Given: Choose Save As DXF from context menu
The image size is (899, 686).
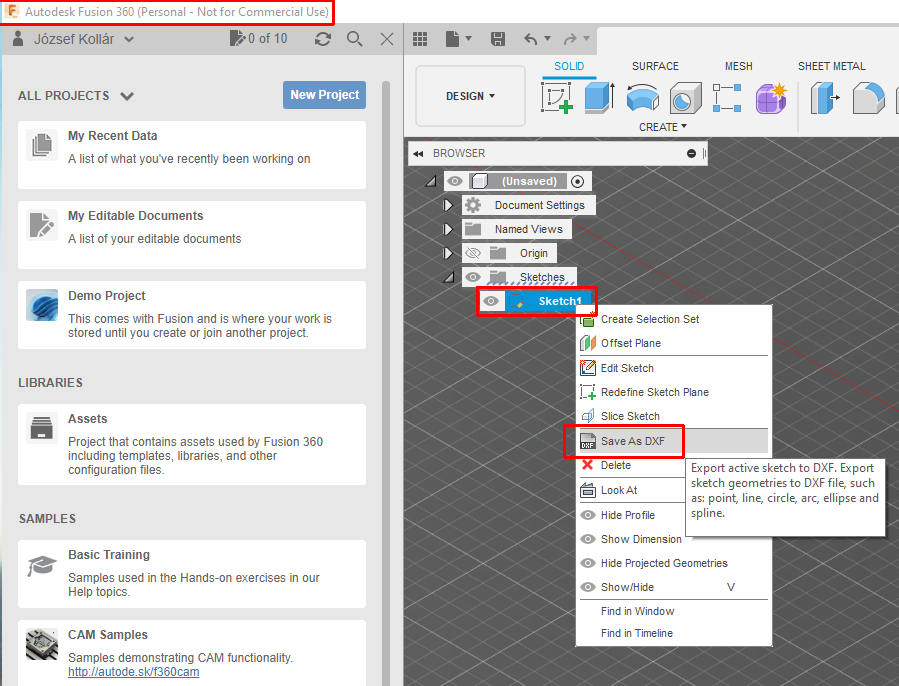Looking at the screenshot, I should (x=674, y=441).
